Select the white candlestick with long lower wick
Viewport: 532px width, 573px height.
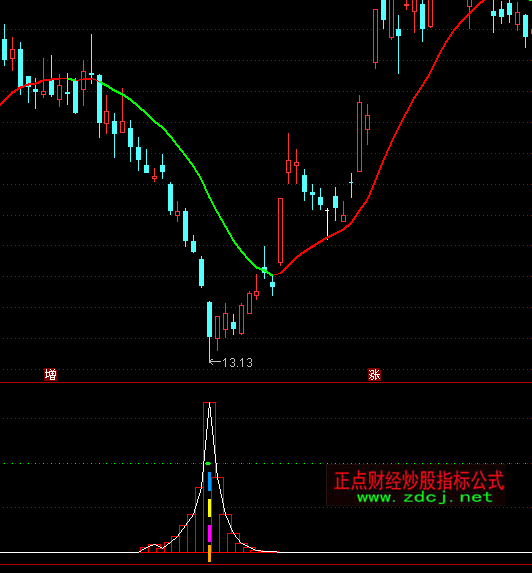(x=327, y=224)
